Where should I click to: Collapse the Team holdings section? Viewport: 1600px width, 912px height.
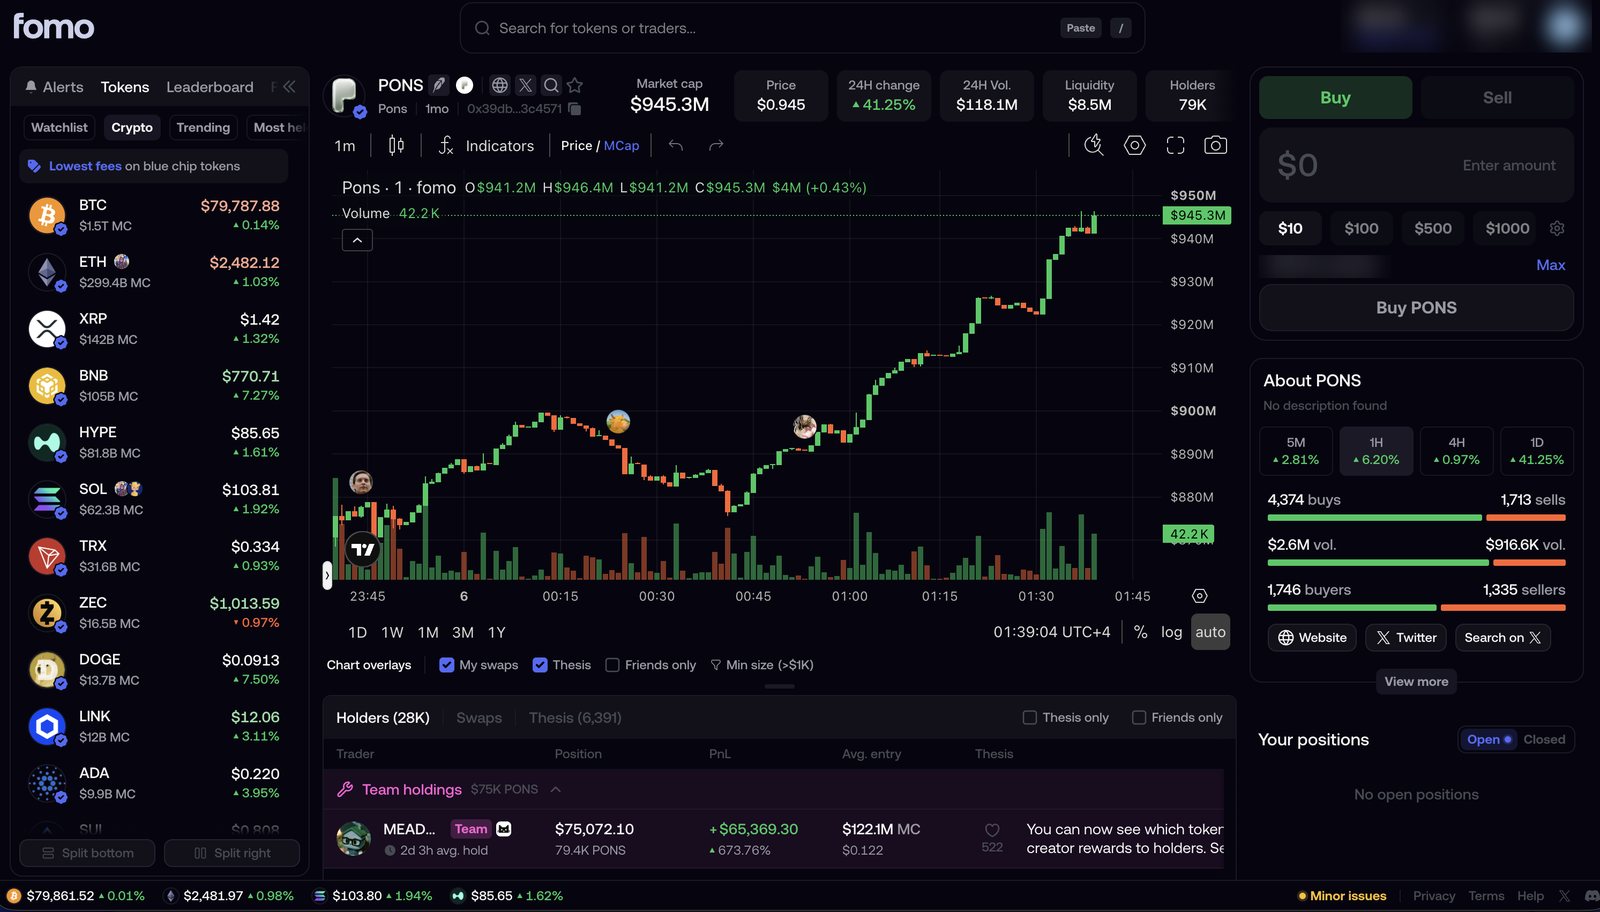tap(556, 789)
